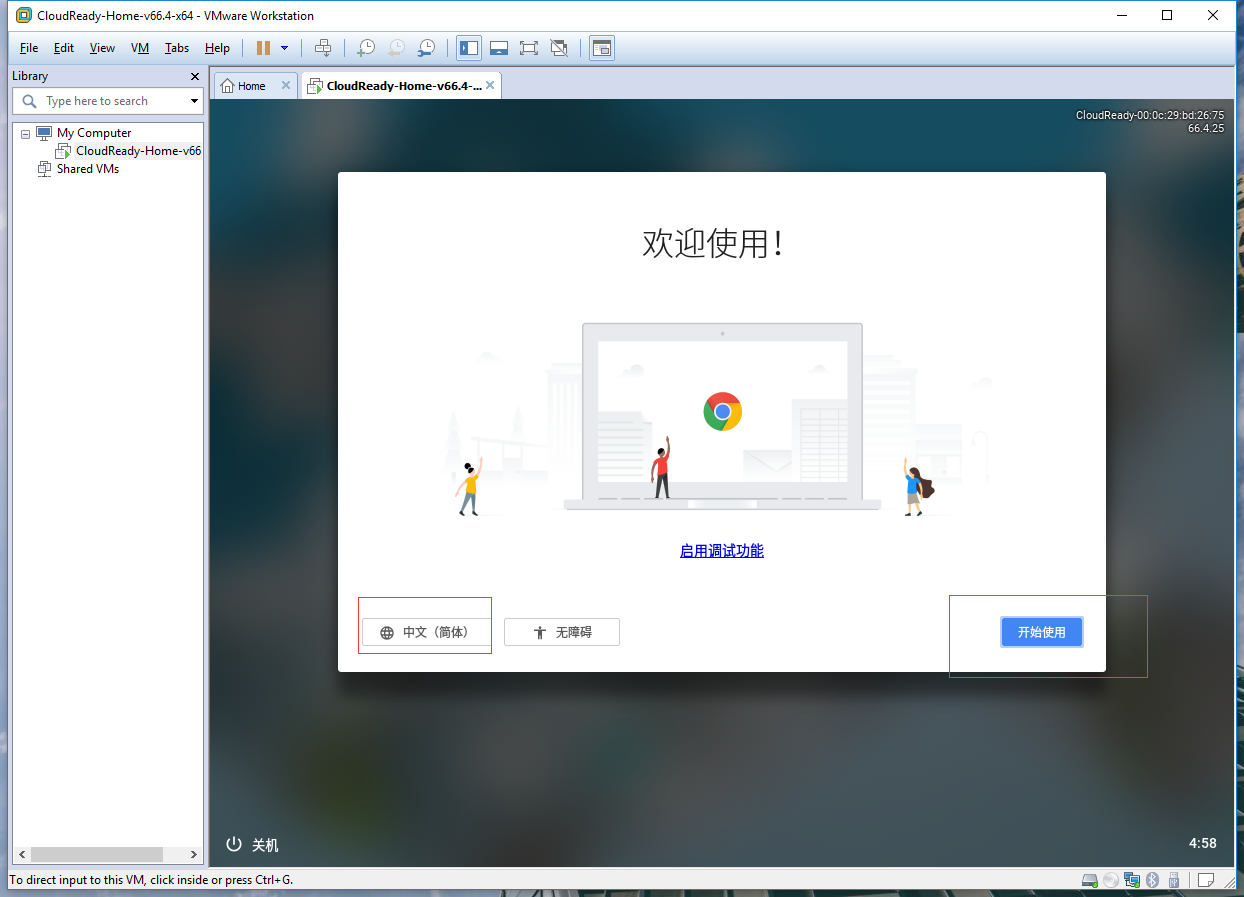Open the VM menu
The height and width of the screenshot is (897, 1244).
pyautogui.click(x=139, y=47)
